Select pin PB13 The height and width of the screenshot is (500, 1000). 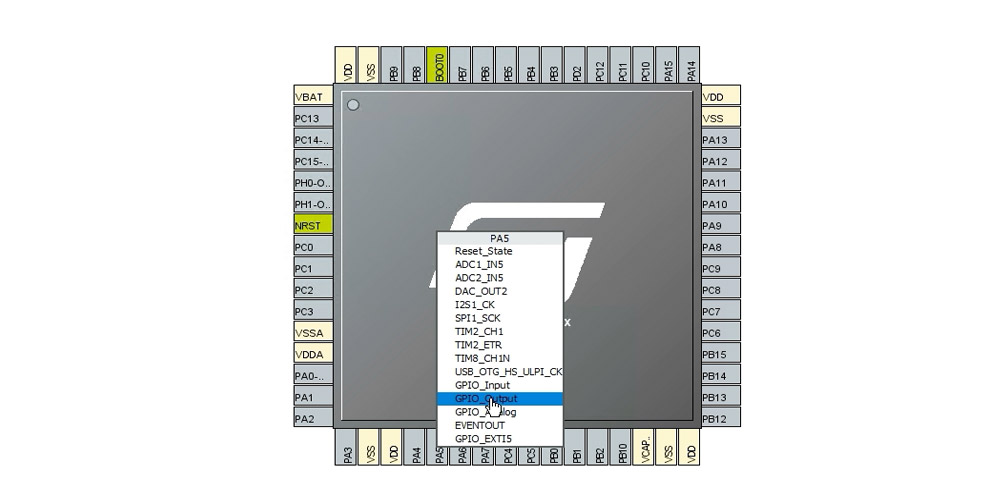[x=721, y=397]
